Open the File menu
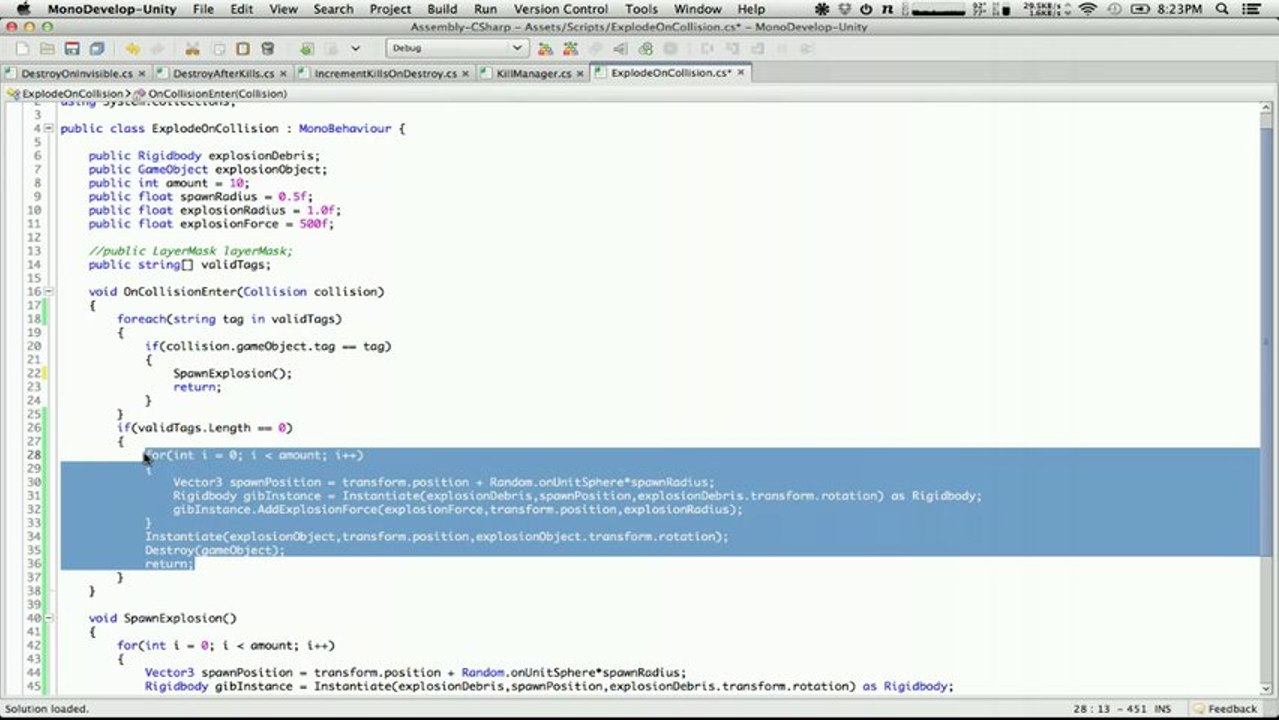This screenshot has width=1279, height=720. [203, 9]
